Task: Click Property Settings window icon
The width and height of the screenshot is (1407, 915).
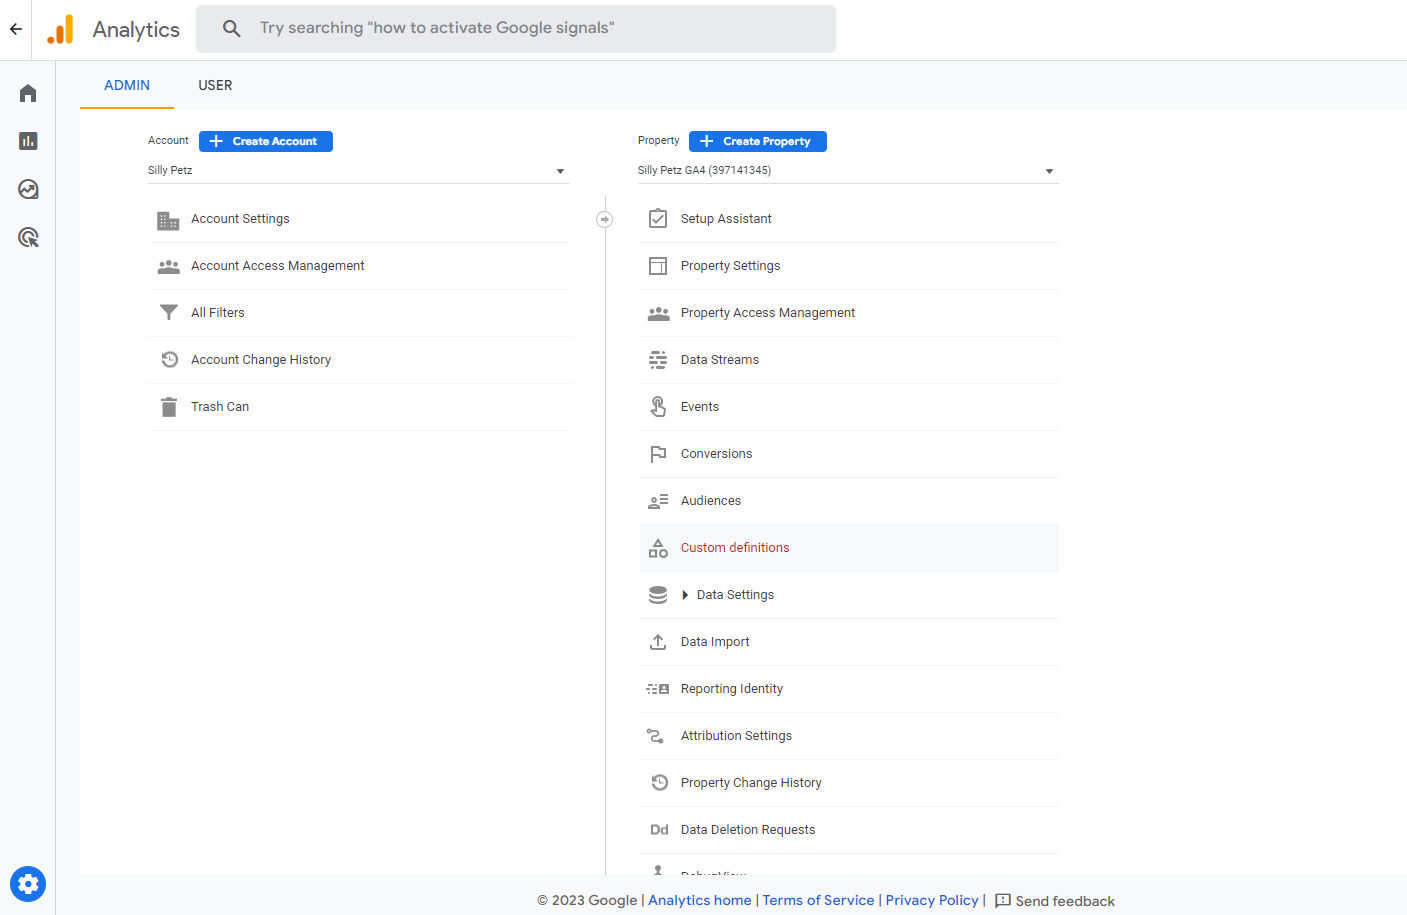Action: 658,266
